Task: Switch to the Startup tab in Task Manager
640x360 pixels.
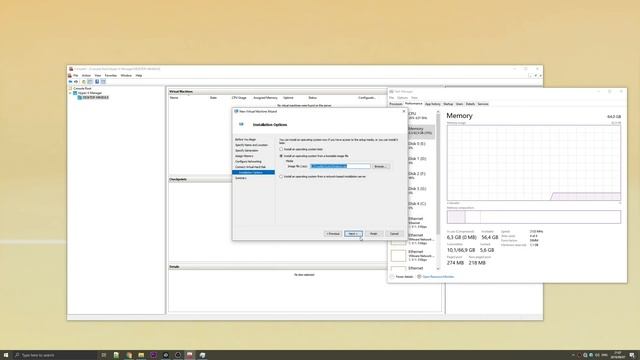Action: (448, 104)
